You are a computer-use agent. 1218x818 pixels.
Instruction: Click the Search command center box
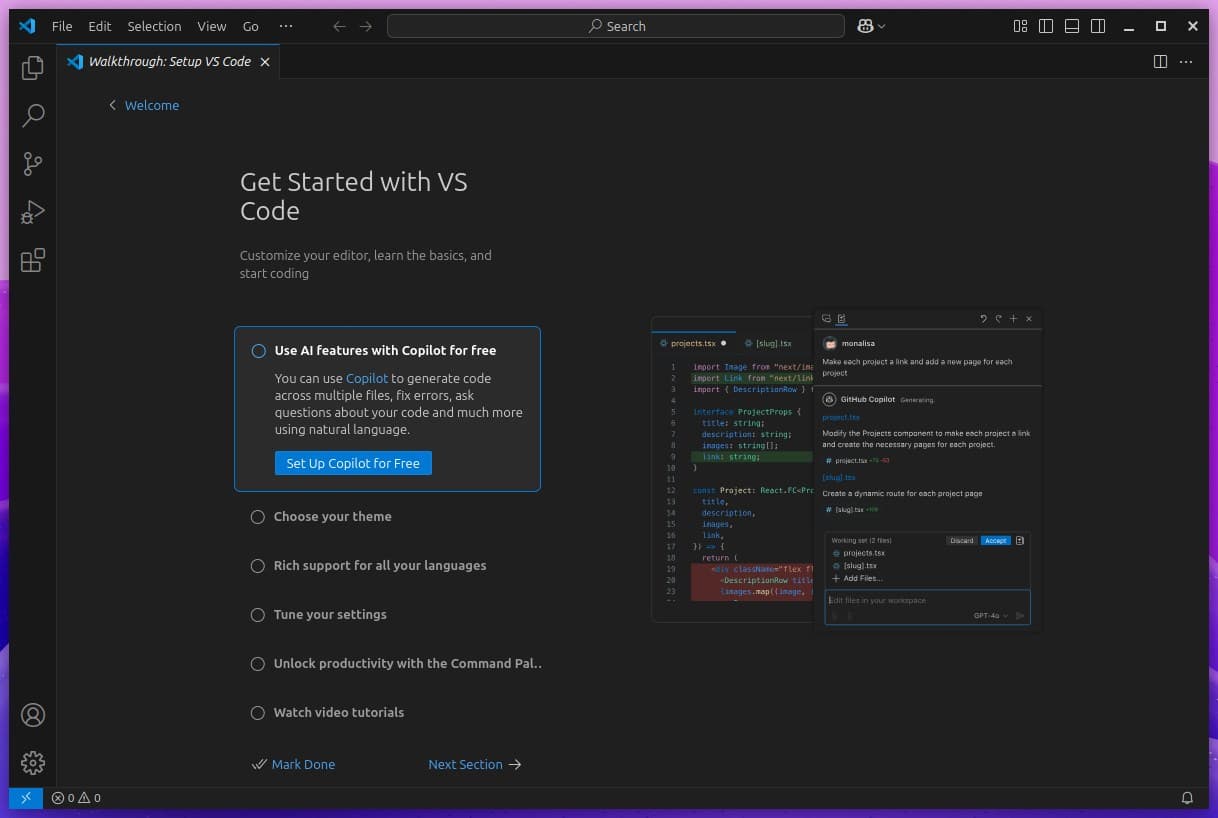tap(615, 27)
